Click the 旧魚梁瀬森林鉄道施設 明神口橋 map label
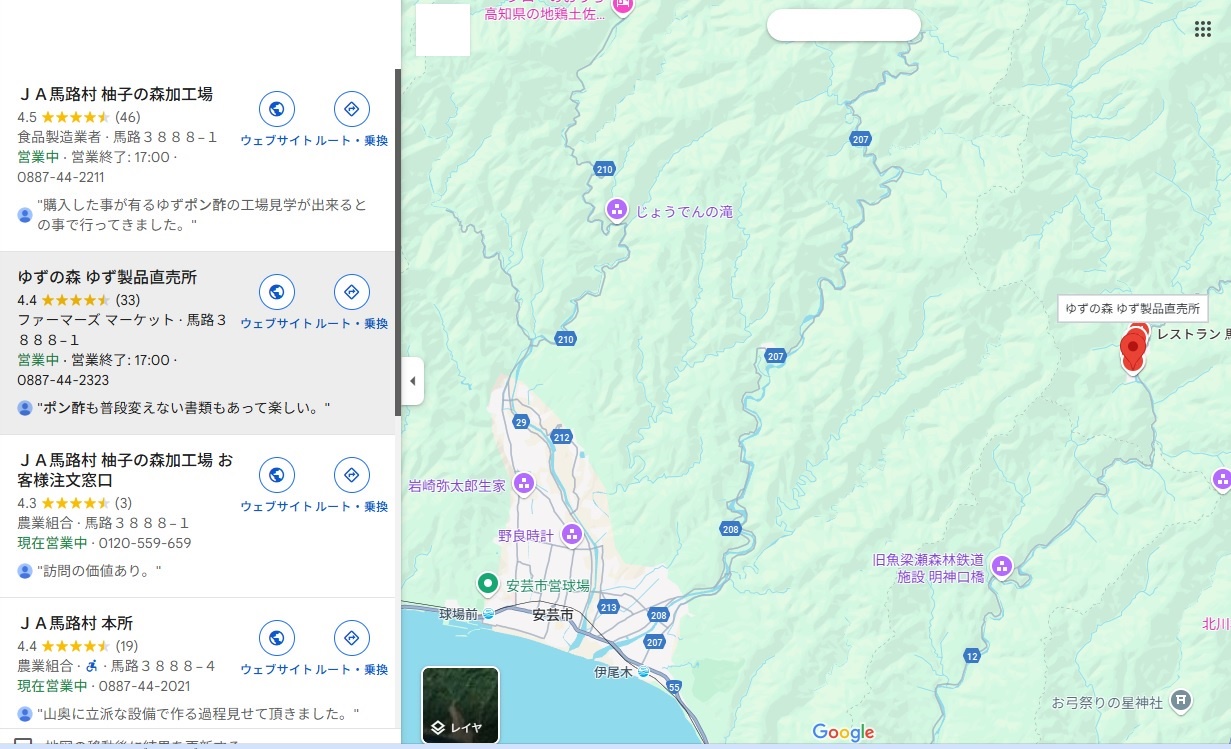Screen dimensions: 1231x749 [928, 568]
